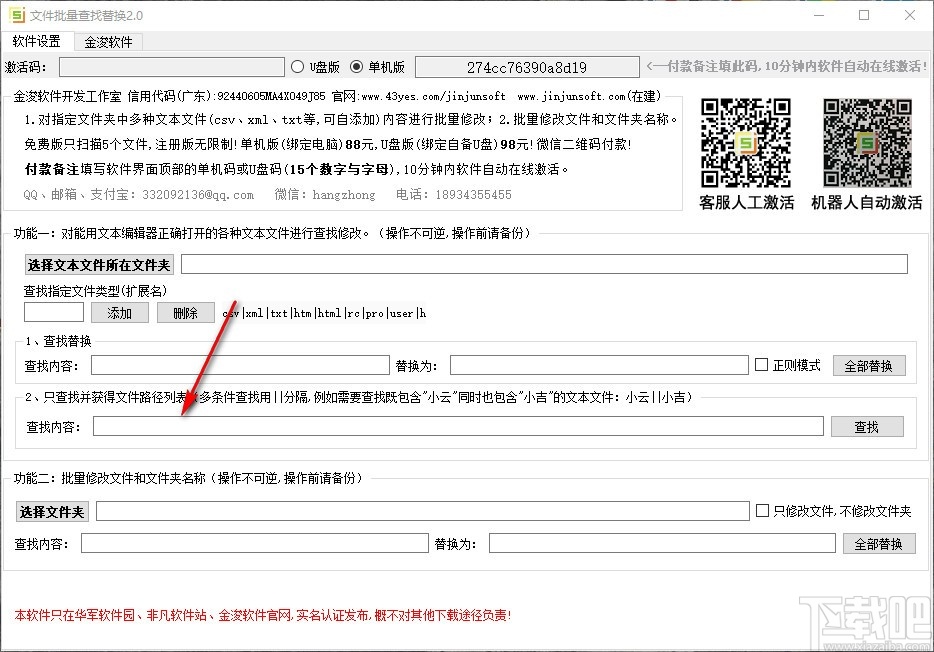Click website text www.jinjunsoft.com
Screen dimensions: 934x652
pyautogui.click(x=571, y=96)
